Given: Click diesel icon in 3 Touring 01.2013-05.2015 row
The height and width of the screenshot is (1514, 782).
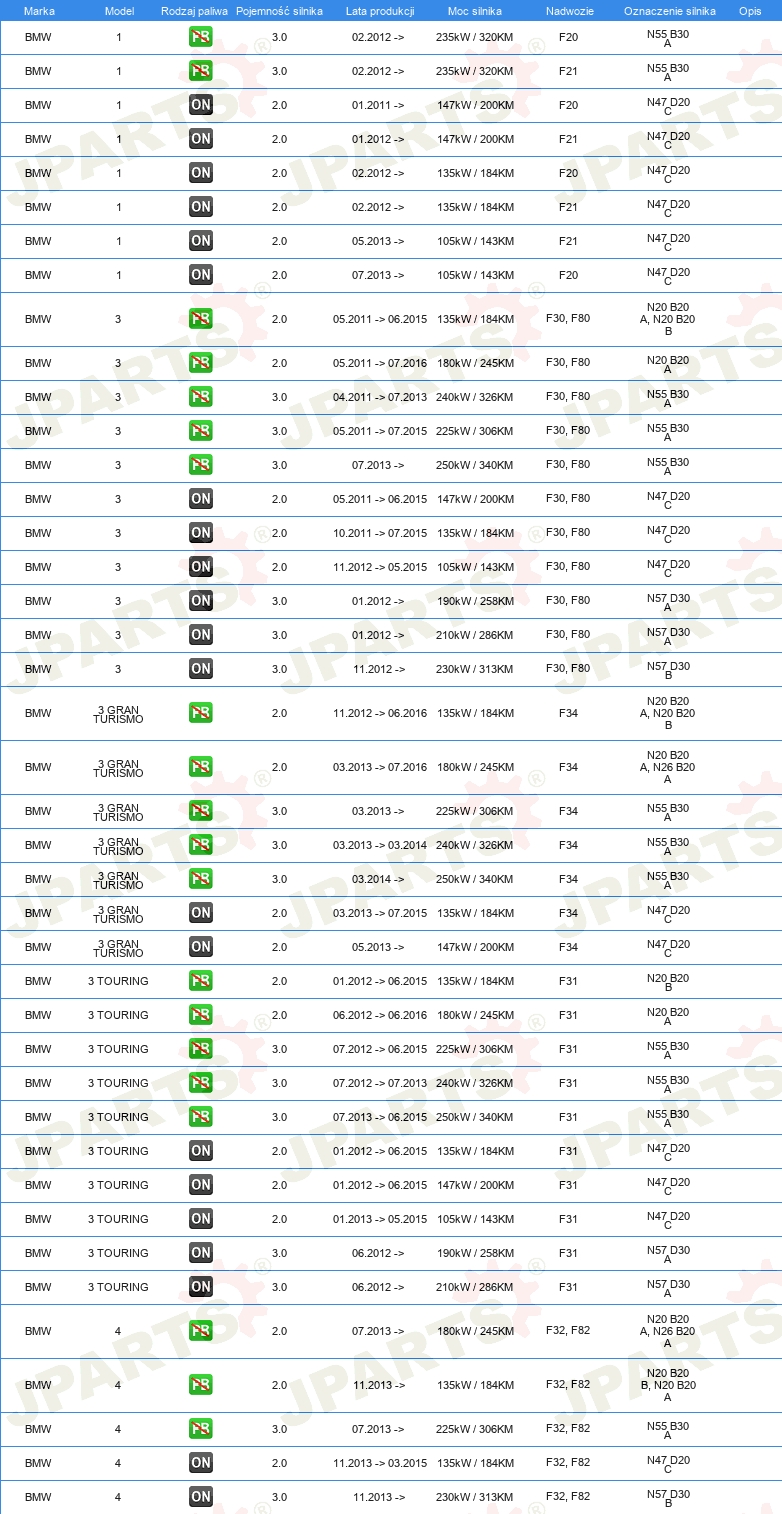Looking at the screenshot, I should pos(201,1219).
